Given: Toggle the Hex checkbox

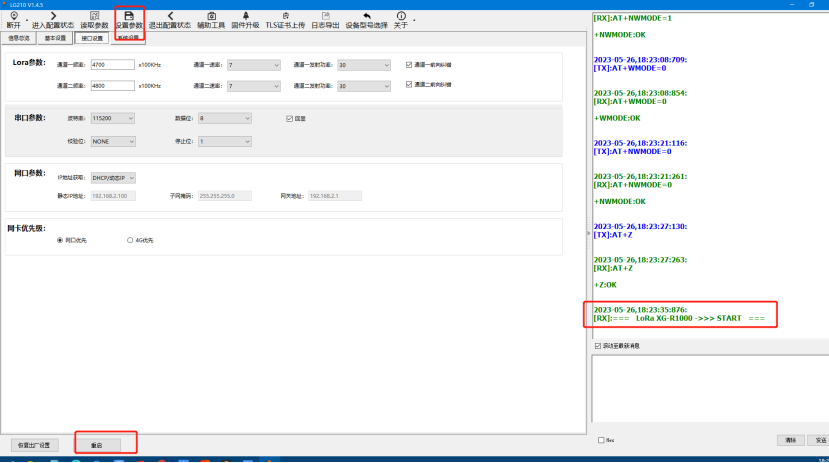Looking at the screenshot, I should tap(601, 440).
